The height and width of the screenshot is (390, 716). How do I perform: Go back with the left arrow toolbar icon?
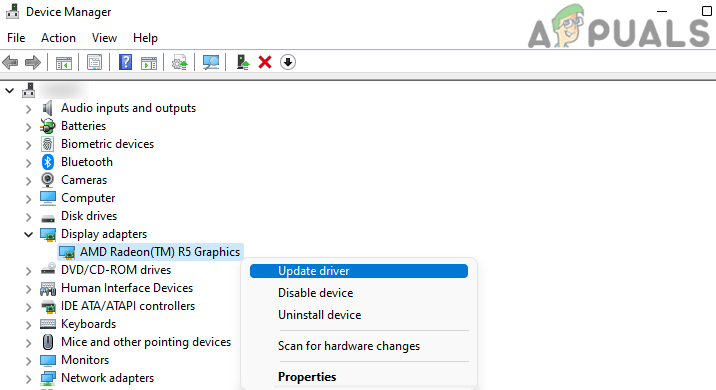point(10,62)
